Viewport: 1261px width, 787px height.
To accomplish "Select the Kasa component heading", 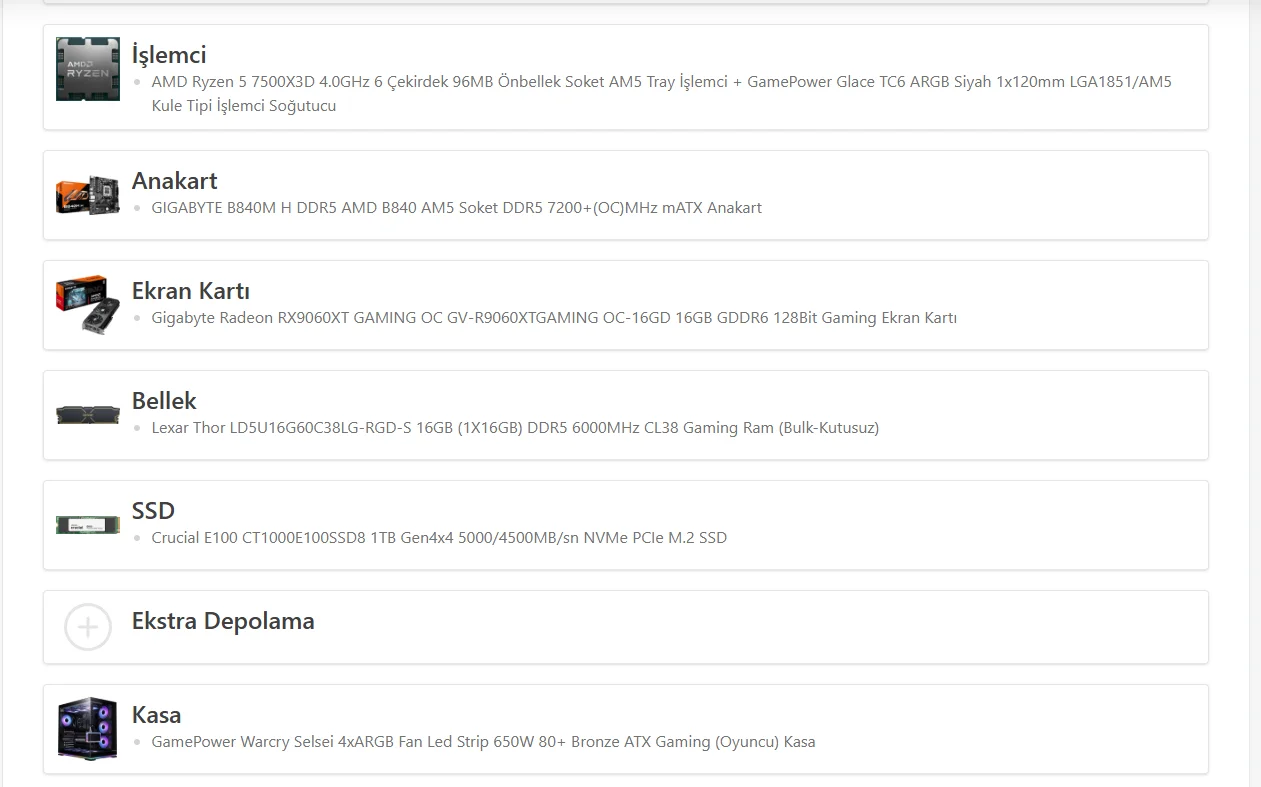I will 156,715.
